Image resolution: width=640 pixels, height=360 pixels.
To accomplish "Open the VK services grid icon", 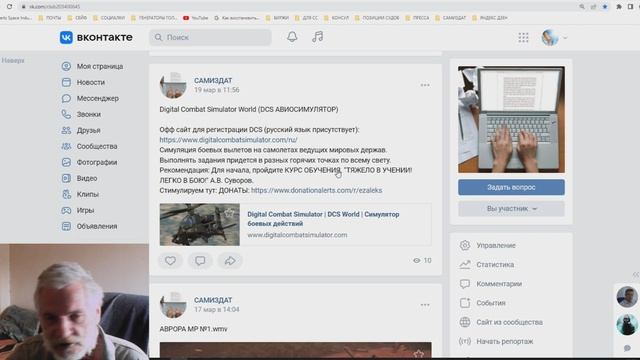I will tap(523, 38).
